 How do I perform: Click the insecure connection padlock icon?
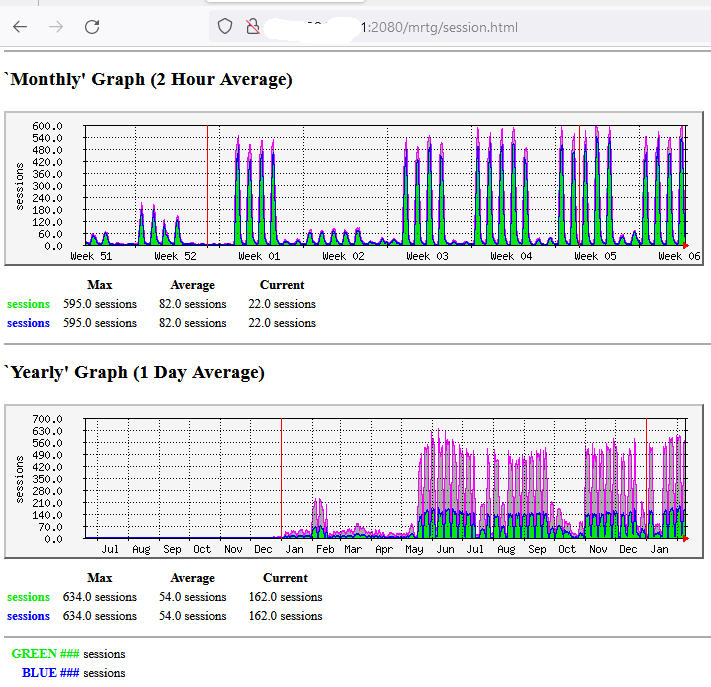click(254, 27)
